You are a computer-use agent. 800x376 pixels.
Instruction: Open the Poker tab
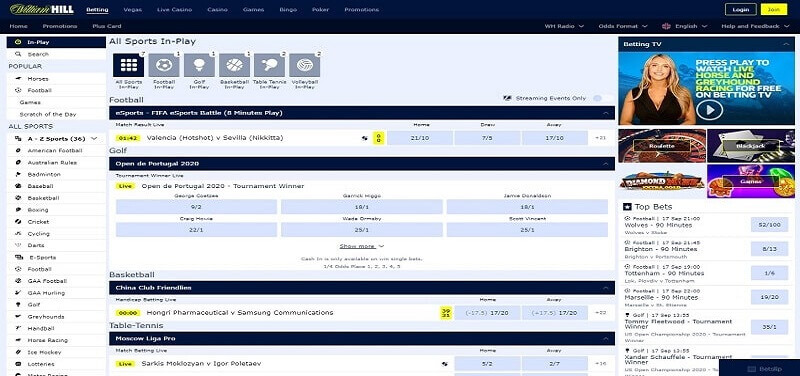320,10
